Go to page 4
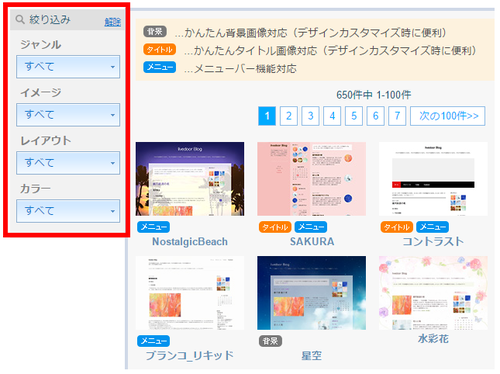 (332, 116)
